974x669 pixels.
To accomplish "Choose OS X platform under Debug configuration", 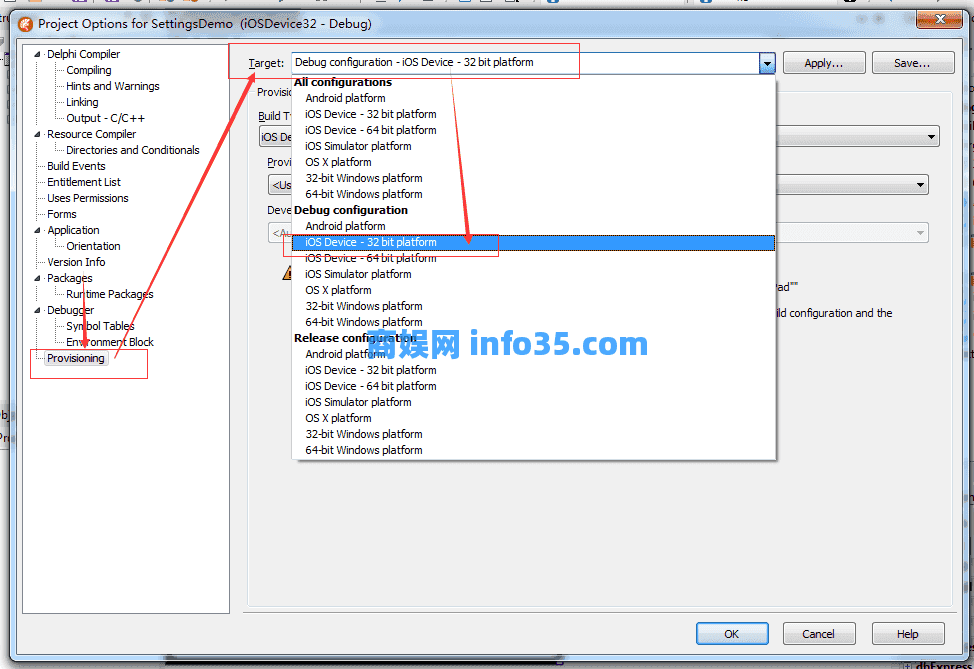I will [x=534, y=290].
